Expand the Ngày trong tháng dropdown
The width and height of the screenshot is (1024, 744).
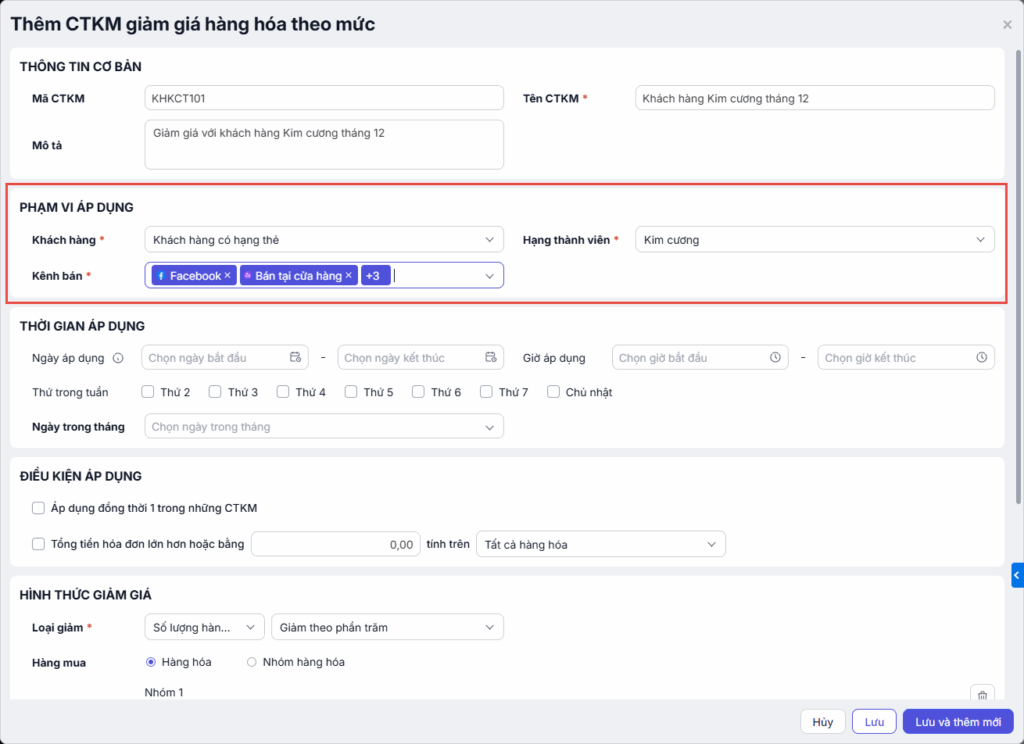324,427
